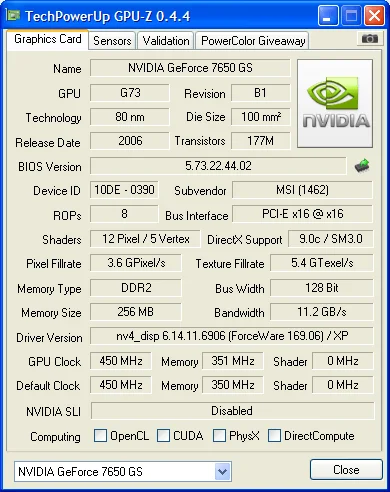Image resolution: width=390 pixels, height=492 pixels.
Task: Click the BIOS Version field
Action: tap(218, 166)
